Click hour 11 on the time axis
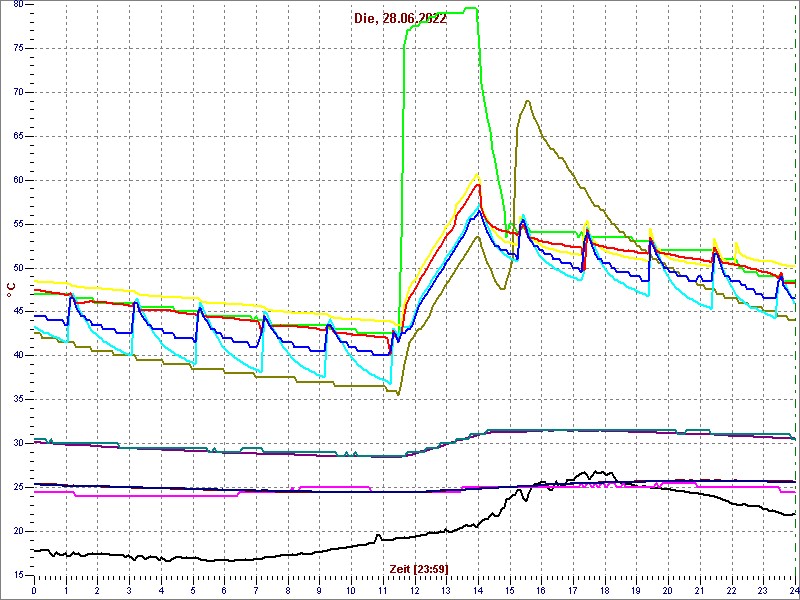The height and width of the screenshot is (600, 800). 383,590
